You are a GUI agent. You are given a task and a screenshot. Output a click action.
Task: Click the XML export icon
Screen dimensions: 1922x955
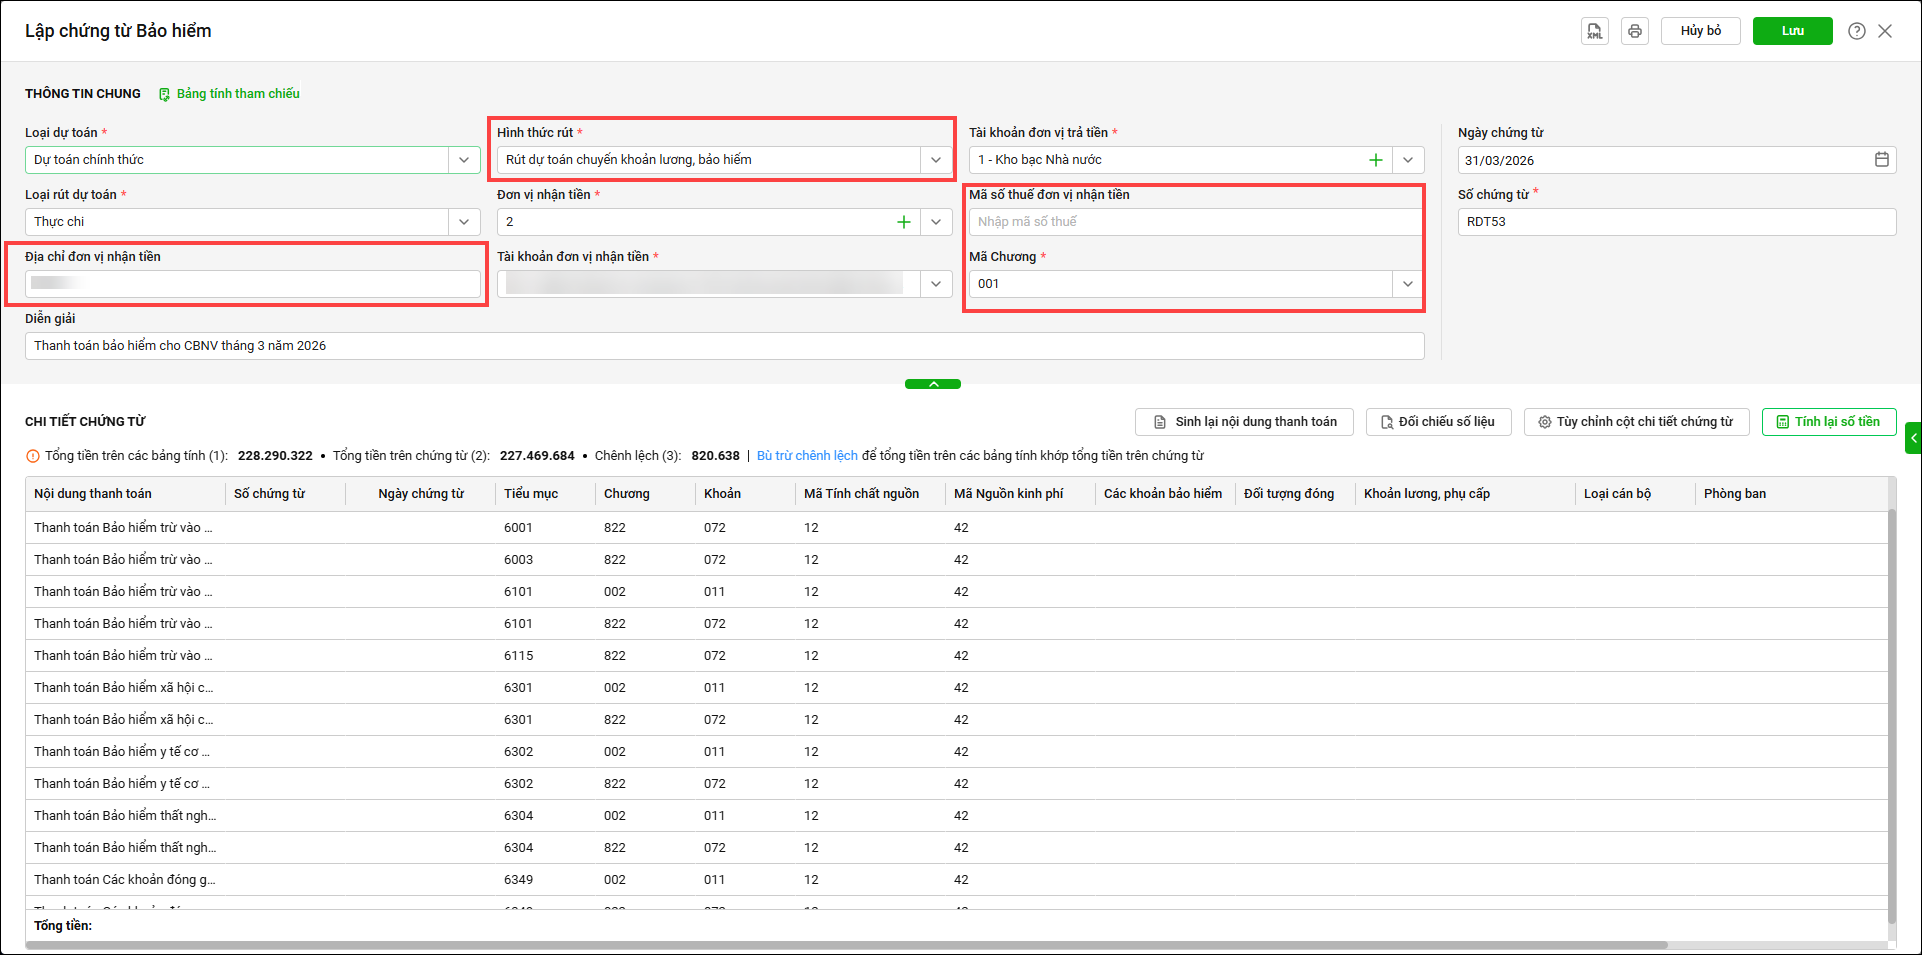tap(1594, 31)
